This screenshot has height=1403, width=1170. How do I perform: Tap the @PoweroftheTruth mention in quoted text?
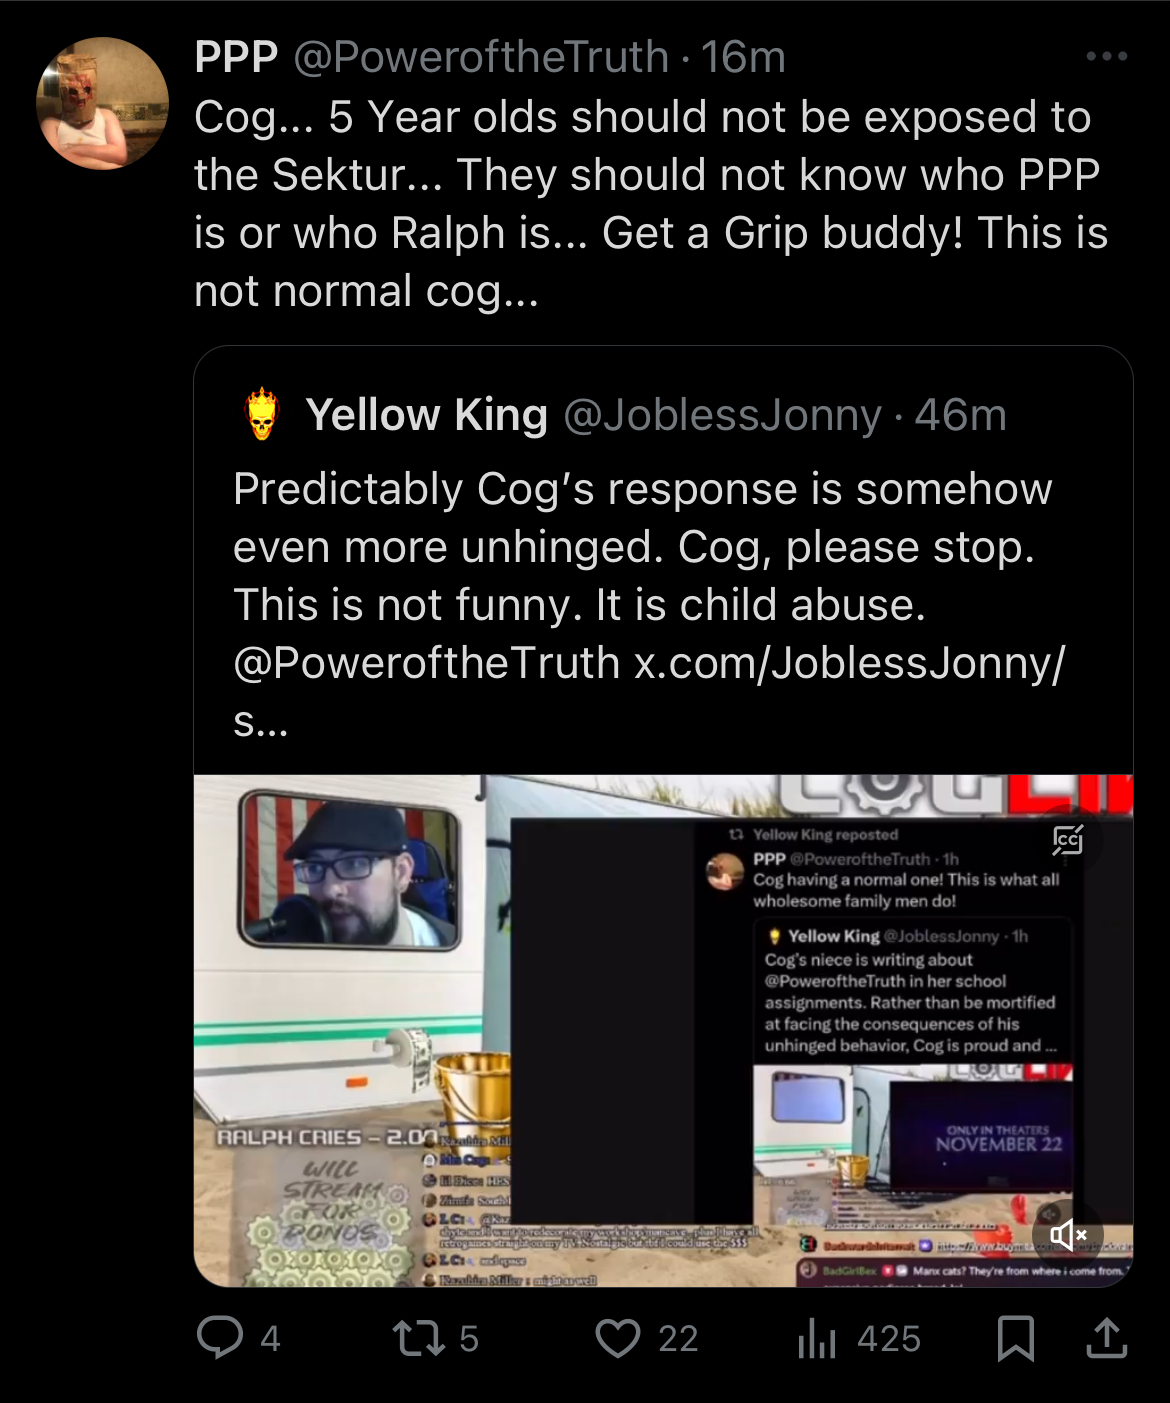(426, 663)
